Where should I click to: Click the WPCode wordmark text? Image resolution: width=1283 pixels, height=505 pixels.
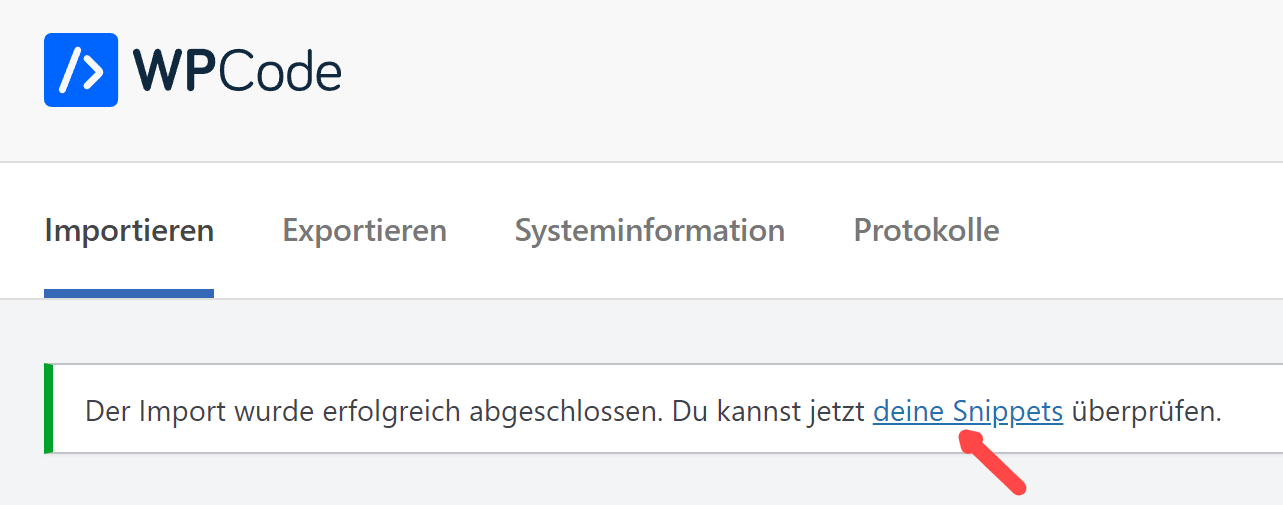237,71
